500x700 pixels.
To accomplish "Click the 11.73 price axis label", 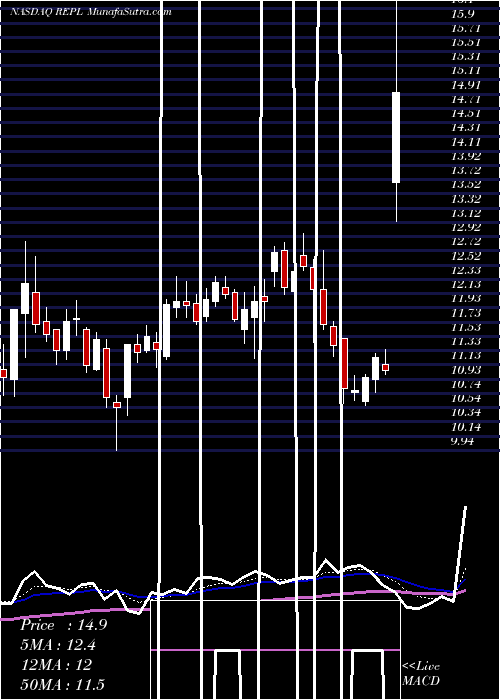I will [466, 312].
